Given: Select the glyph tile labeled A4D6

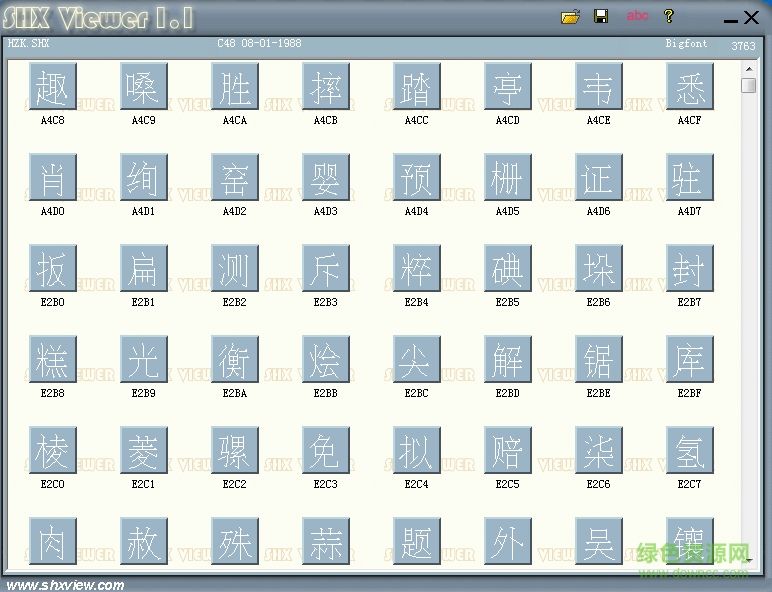Looking at the screenshot, I should pos(598,178).
